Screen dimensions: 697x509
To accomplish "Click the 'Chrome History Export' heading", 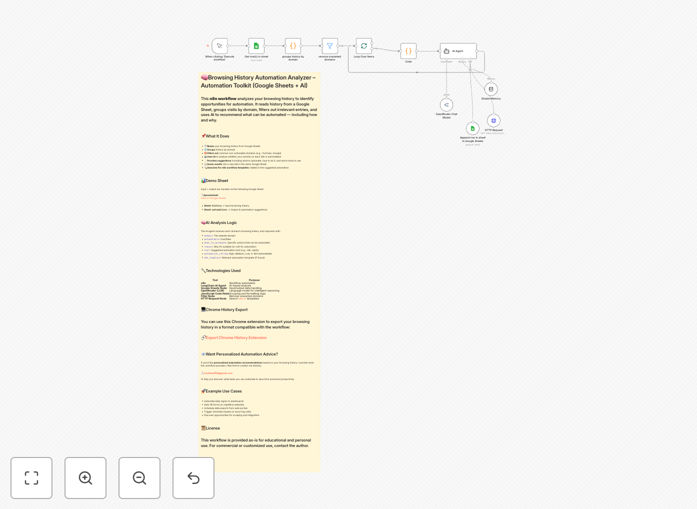I will click(x=224, y=309).
